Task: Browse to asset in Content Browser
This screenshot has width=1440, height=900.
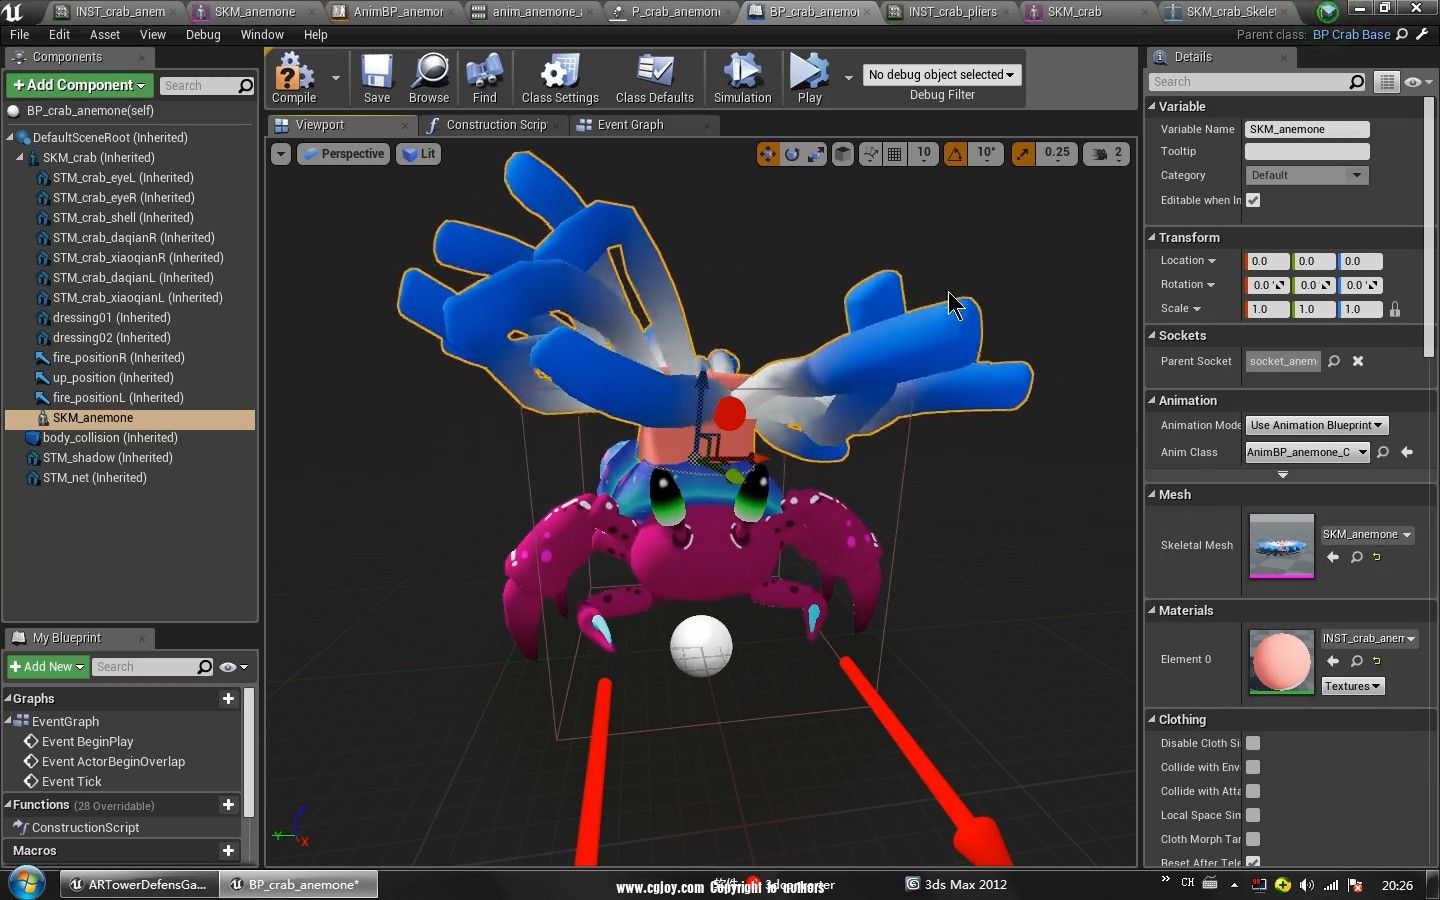Action: click(x=429, y=78)
